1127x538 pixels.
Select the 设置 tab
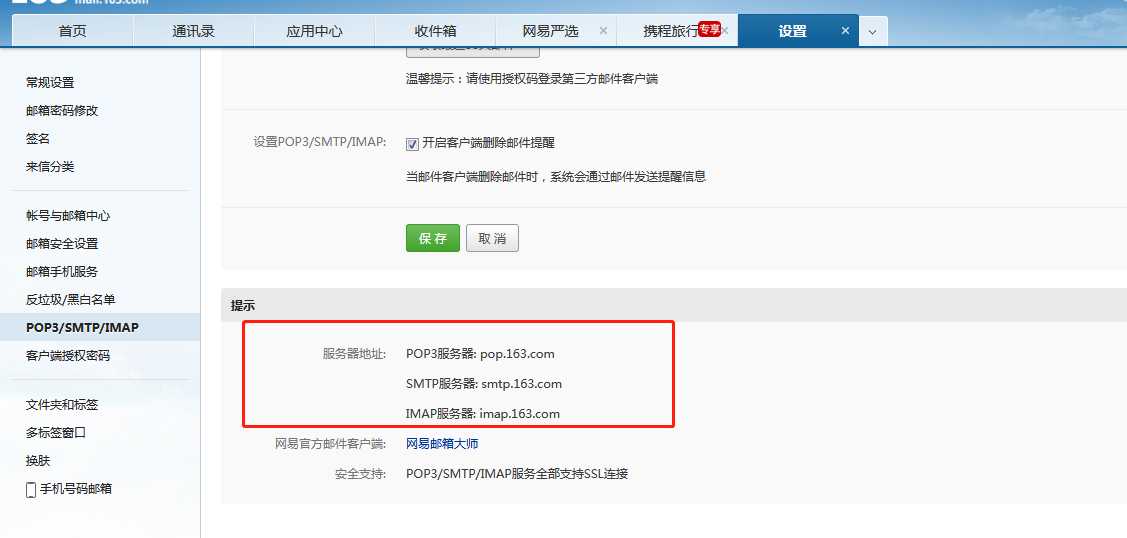792,32
